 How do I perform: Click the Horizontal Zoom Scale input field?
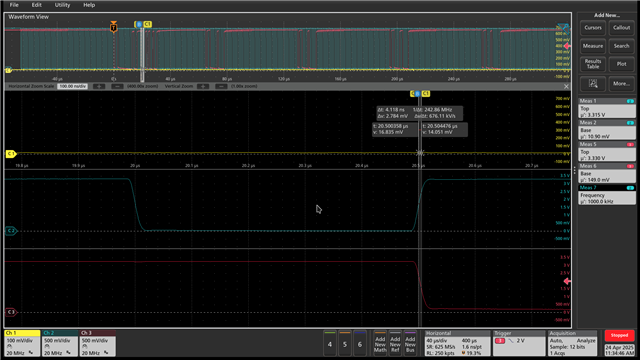[72, 87]
